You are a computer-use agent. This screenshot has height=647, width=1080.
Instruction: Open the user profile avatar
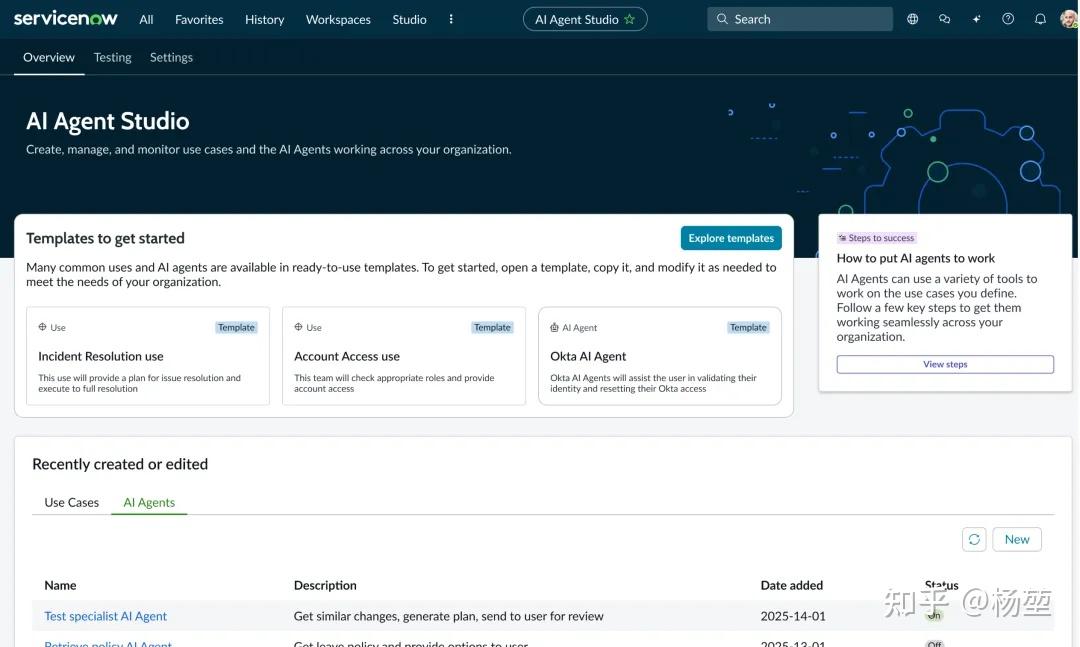[1069, 19]
